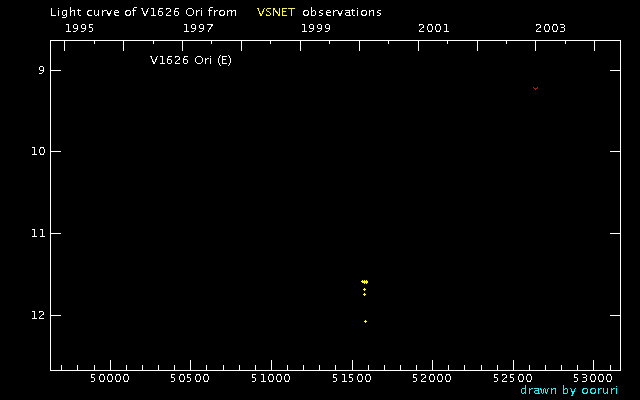Click the magnitude 10 axis label
The width and height of the screenshot is (640, 400).
pyautogui.click(x=38, y=151)
